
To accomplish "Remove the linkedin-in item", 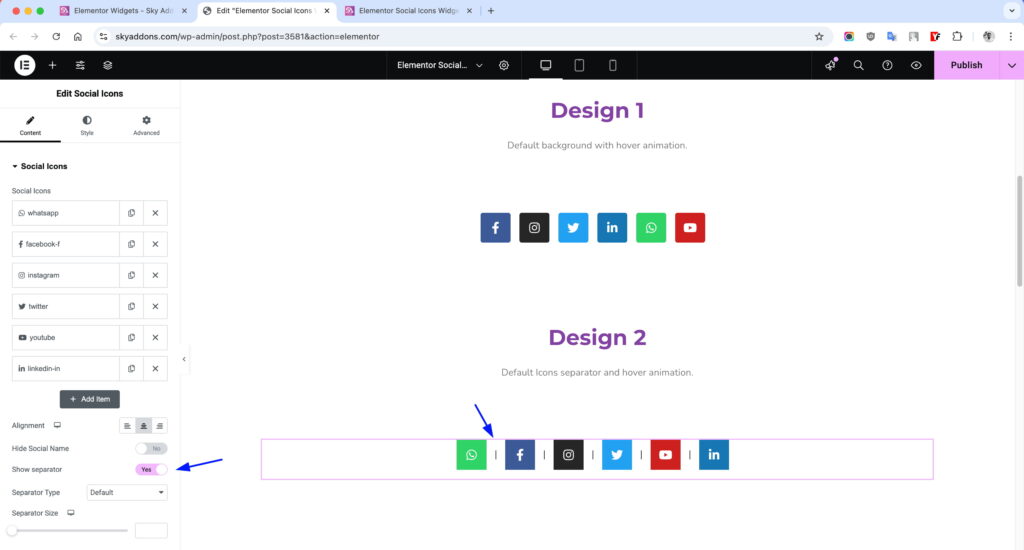I will coord(155,368).
